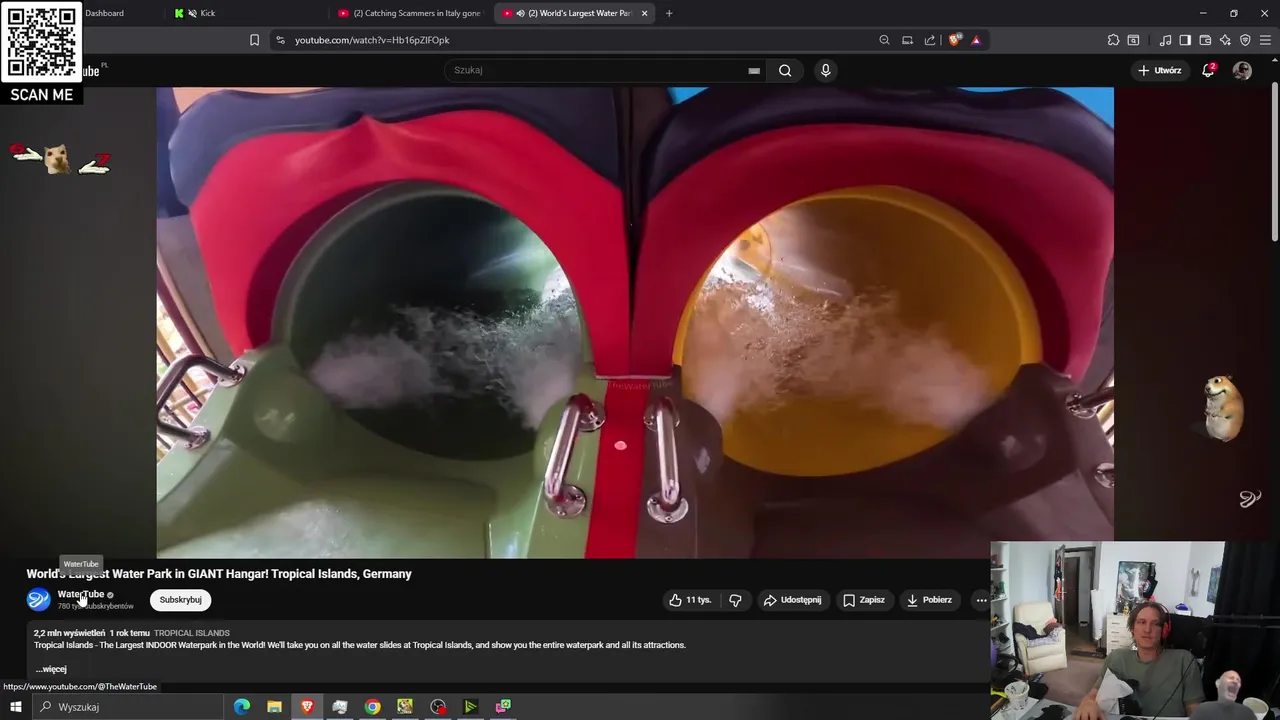The image size is (1280, 720).
Task: Like the video with thumbs-up 11 tys.
Action: coord(690,600)
